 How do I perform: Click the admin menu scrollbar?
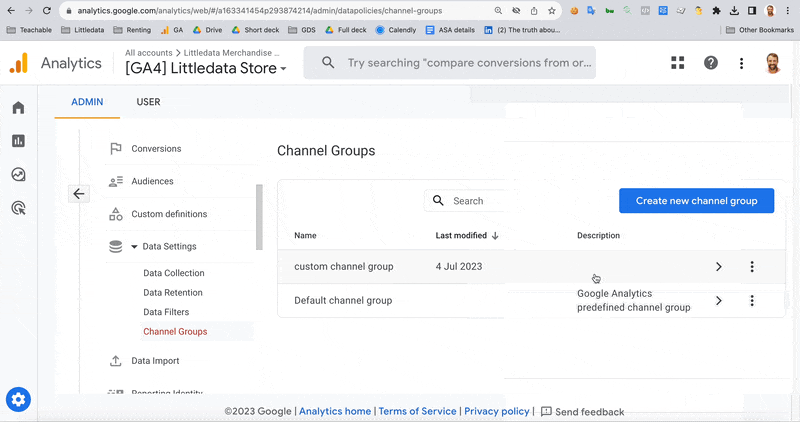pos(259,217)
